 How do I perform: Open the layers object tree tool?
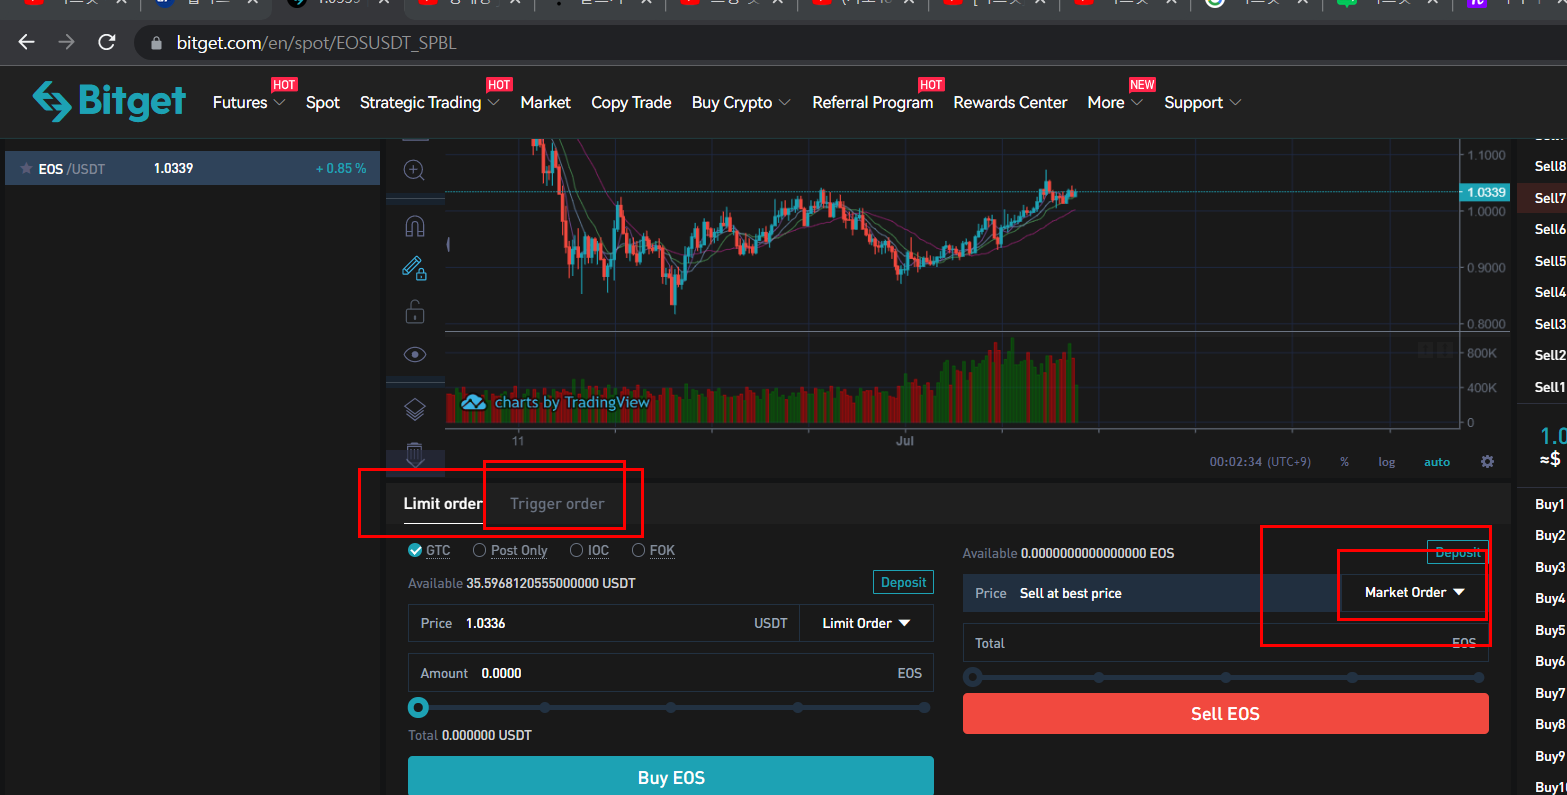coord(414,409)
